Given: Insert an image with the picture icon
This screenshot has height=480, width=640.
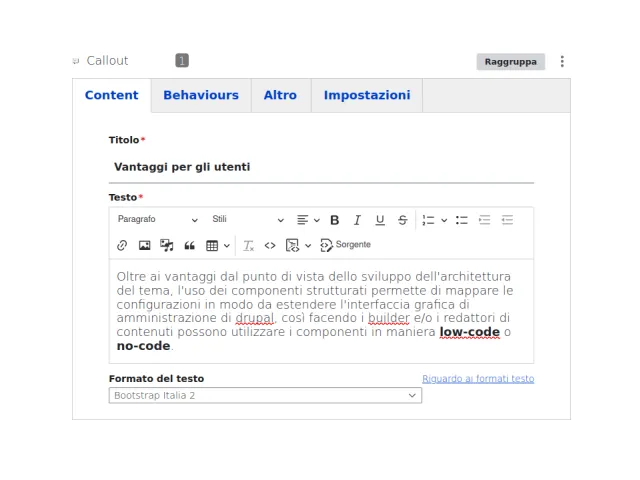Looking at the screenshot, I should pos(144,245).
